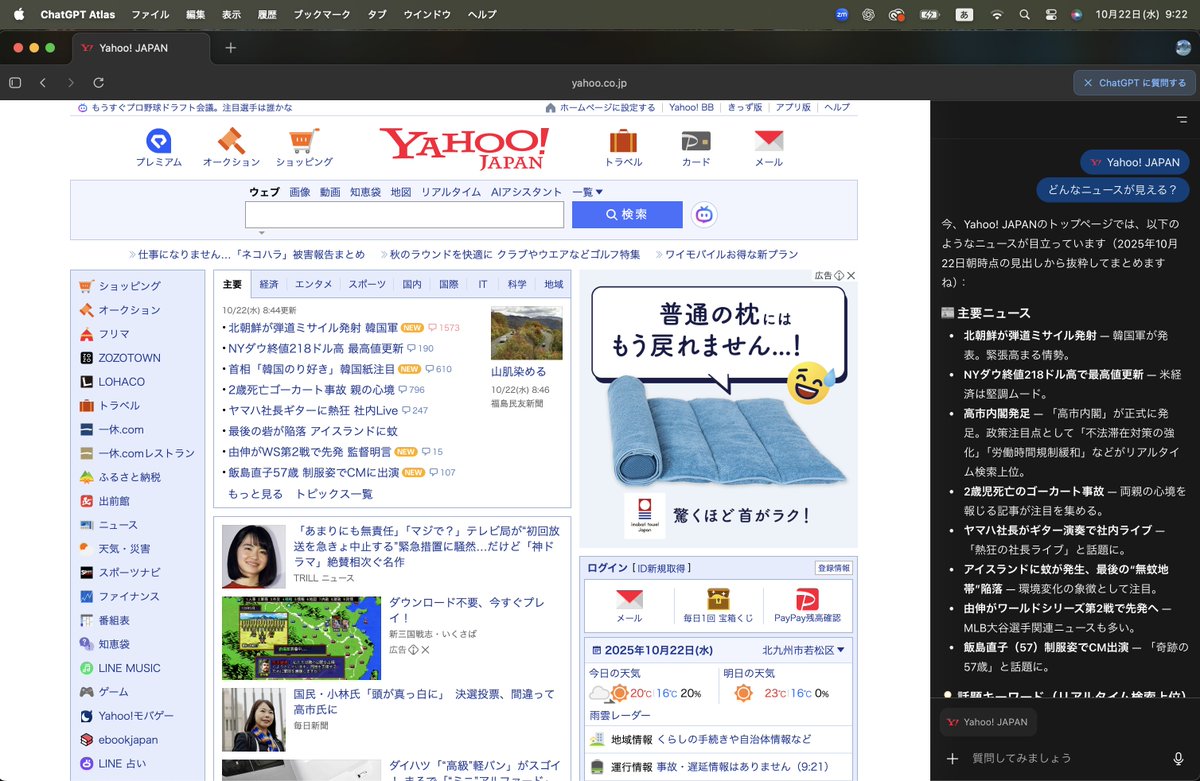Select 画像 search category
This screenshot has width=1200, height=781.
click(300, 192)
